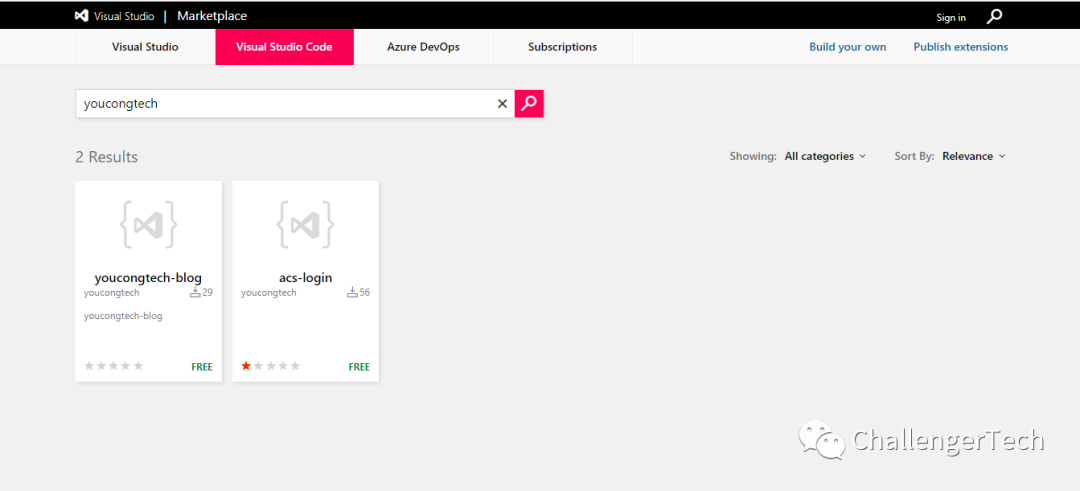Click acs-login extension placeholder icon
The height and width of the screenshot is (491, 1080).
click(x=306, y=224)
